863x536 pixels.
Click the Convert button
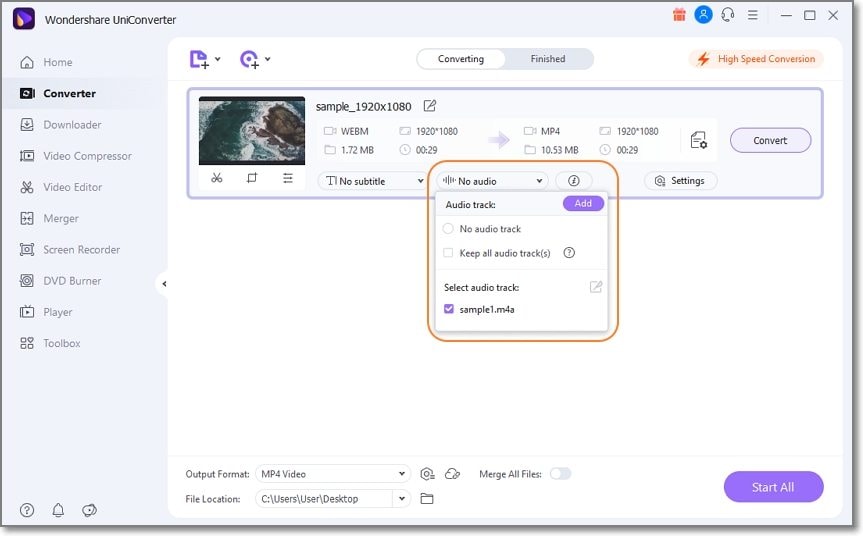(x=770, y=140)
